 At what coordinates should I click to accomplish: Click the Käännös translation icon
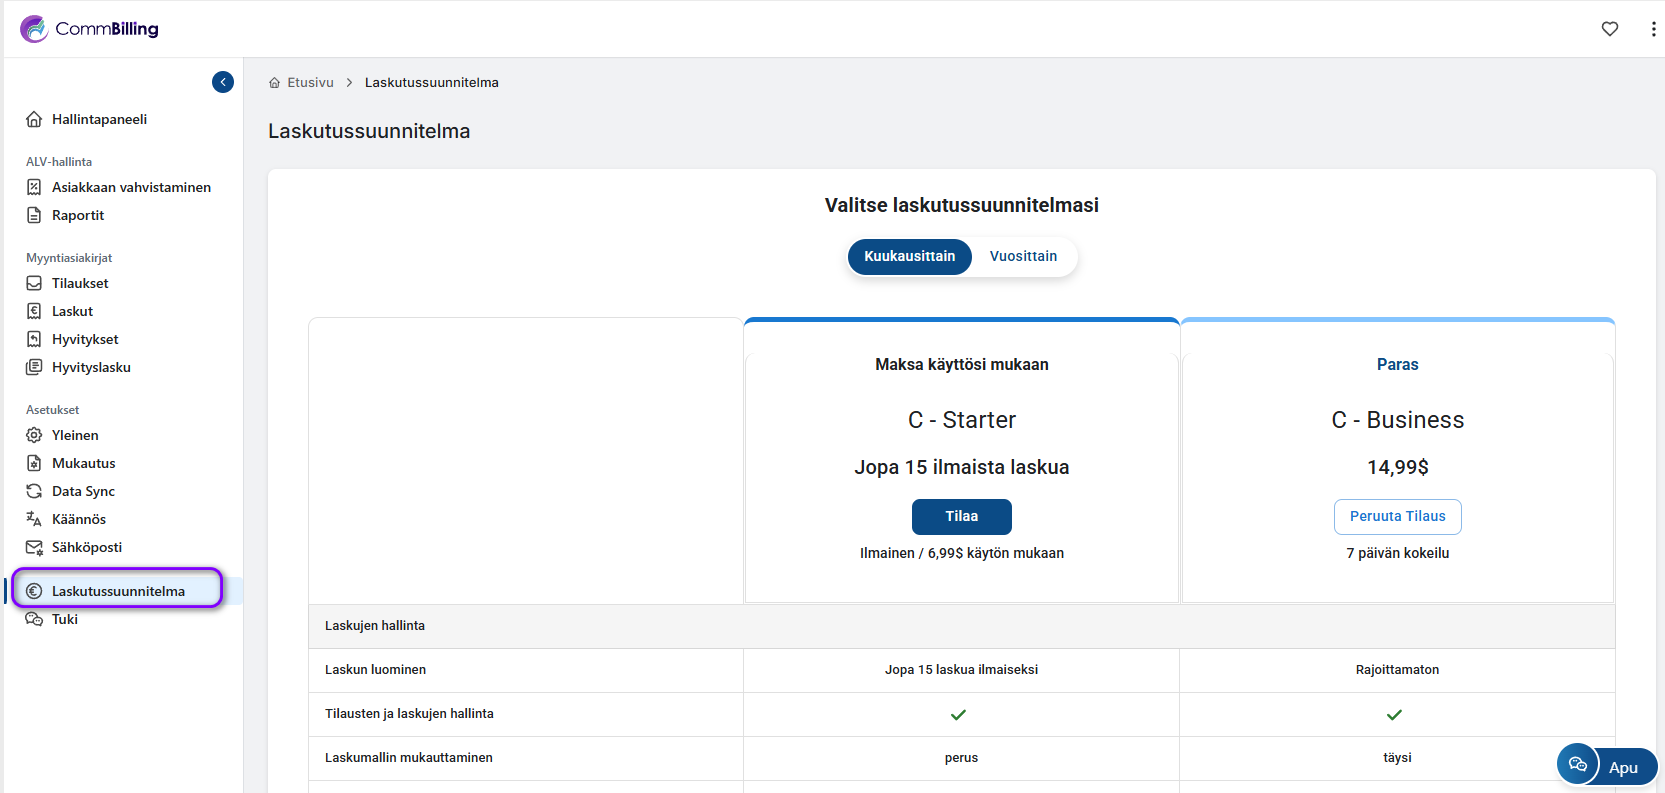pos(34,519)
